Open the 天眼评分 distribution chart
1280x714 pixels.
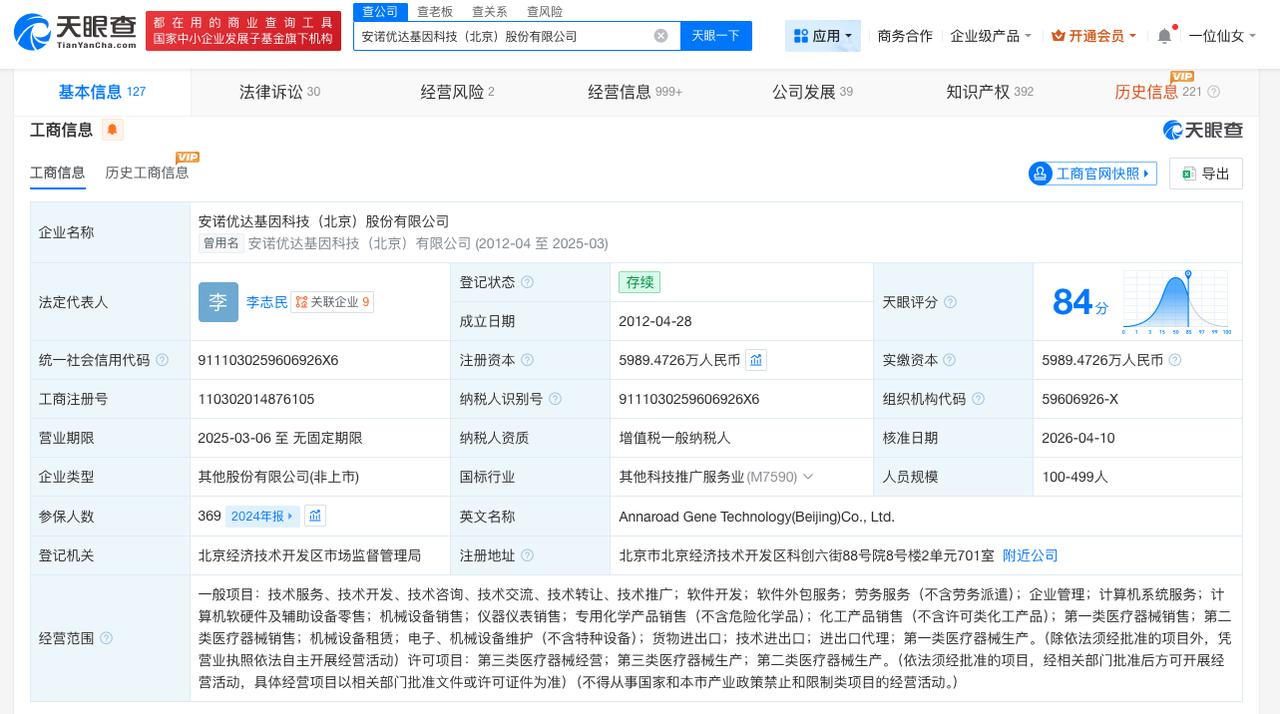[x=1176, y=302]
